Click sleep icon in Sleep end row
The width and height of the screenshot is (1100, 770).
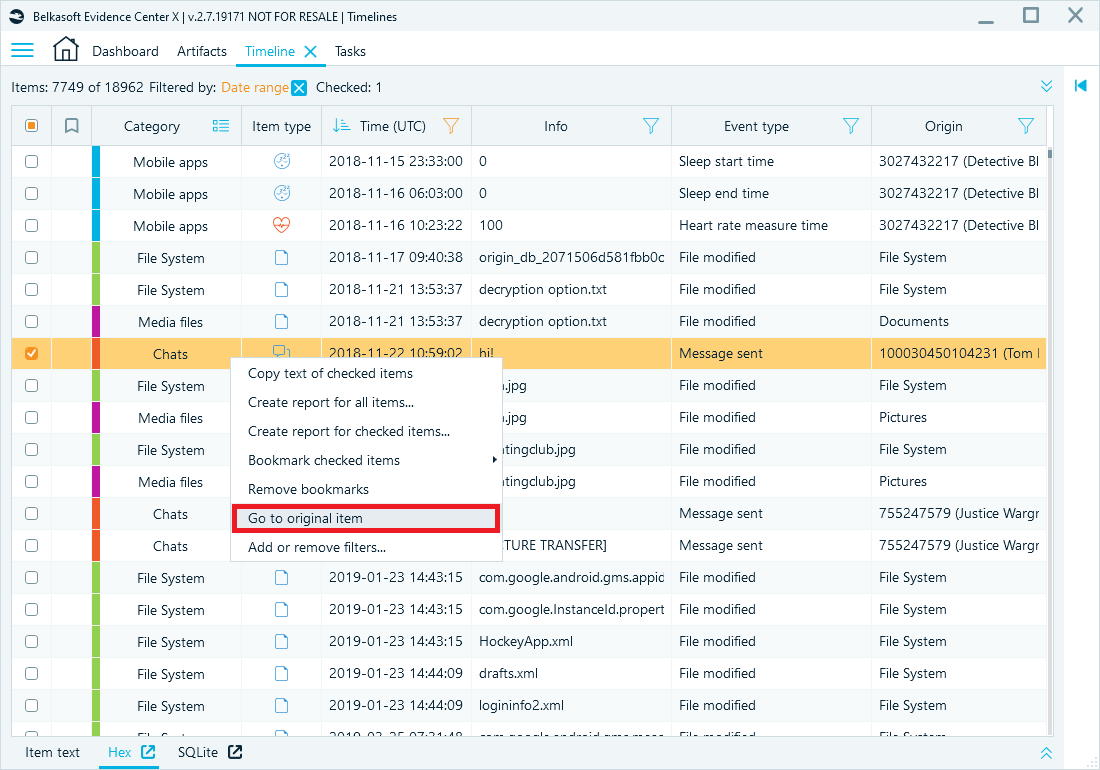point(281,194)
